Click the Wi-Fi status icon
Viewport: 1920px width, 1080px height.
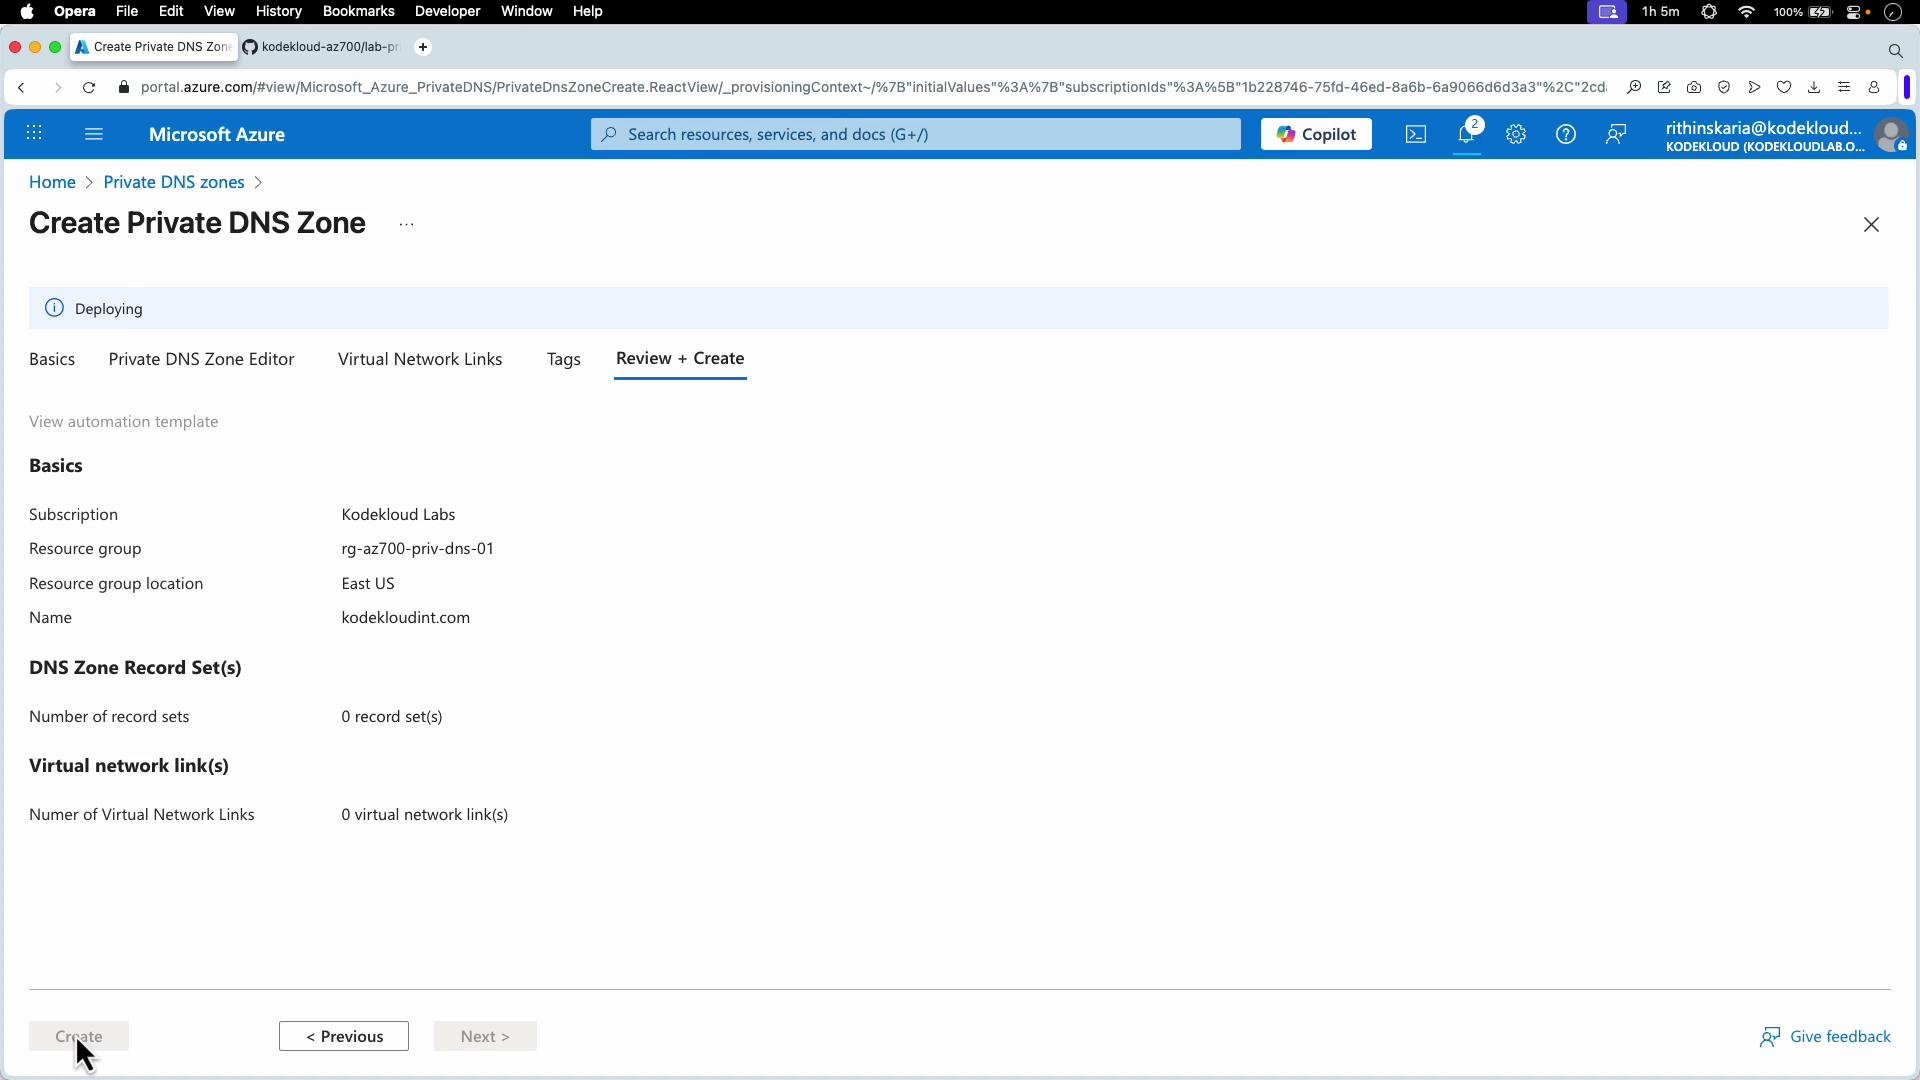tap(1747, 12)
